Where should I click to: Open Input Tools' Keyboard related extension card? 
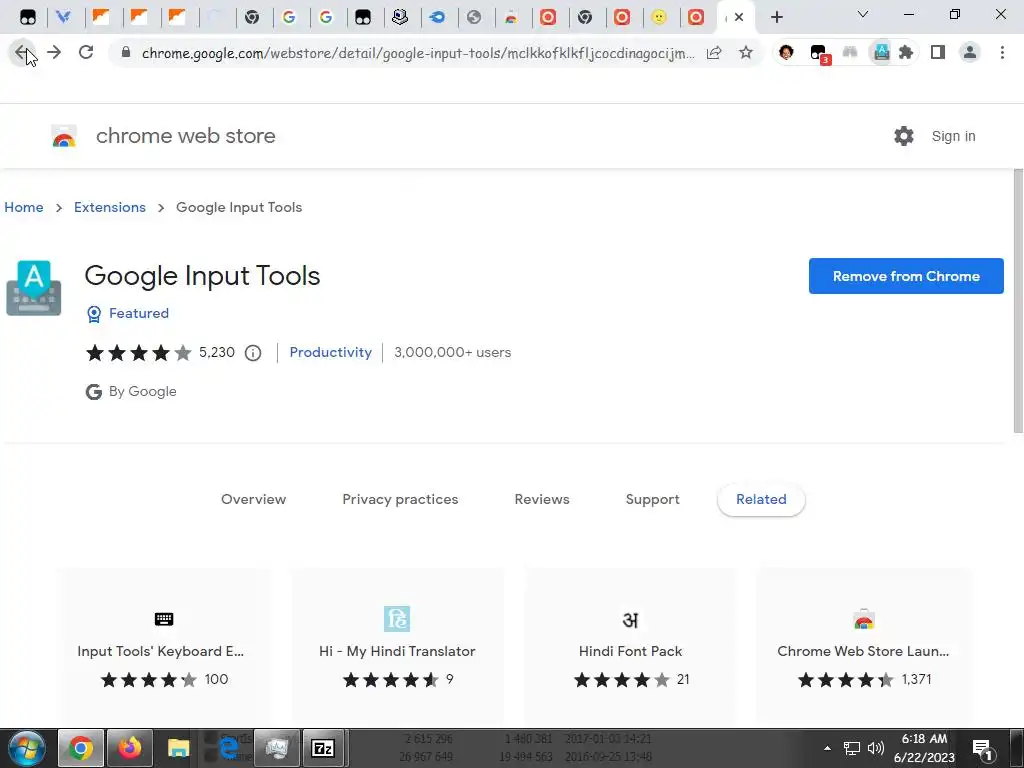164,647
